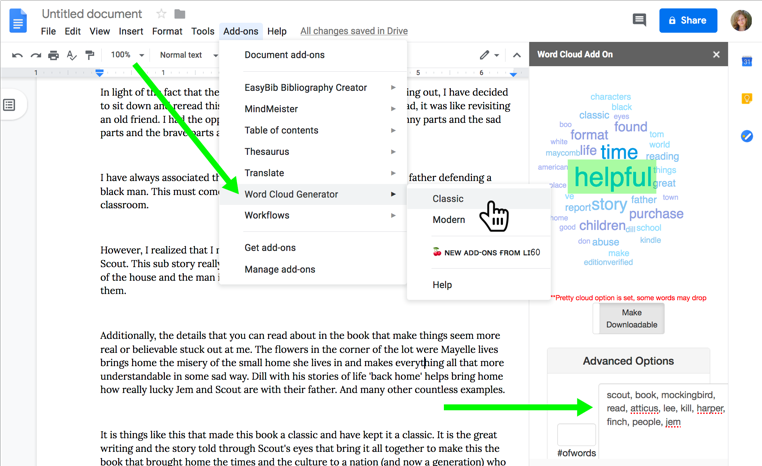Collapse the menus with up chevron
This screenshot has height=466, width=762.
[517, 55]
